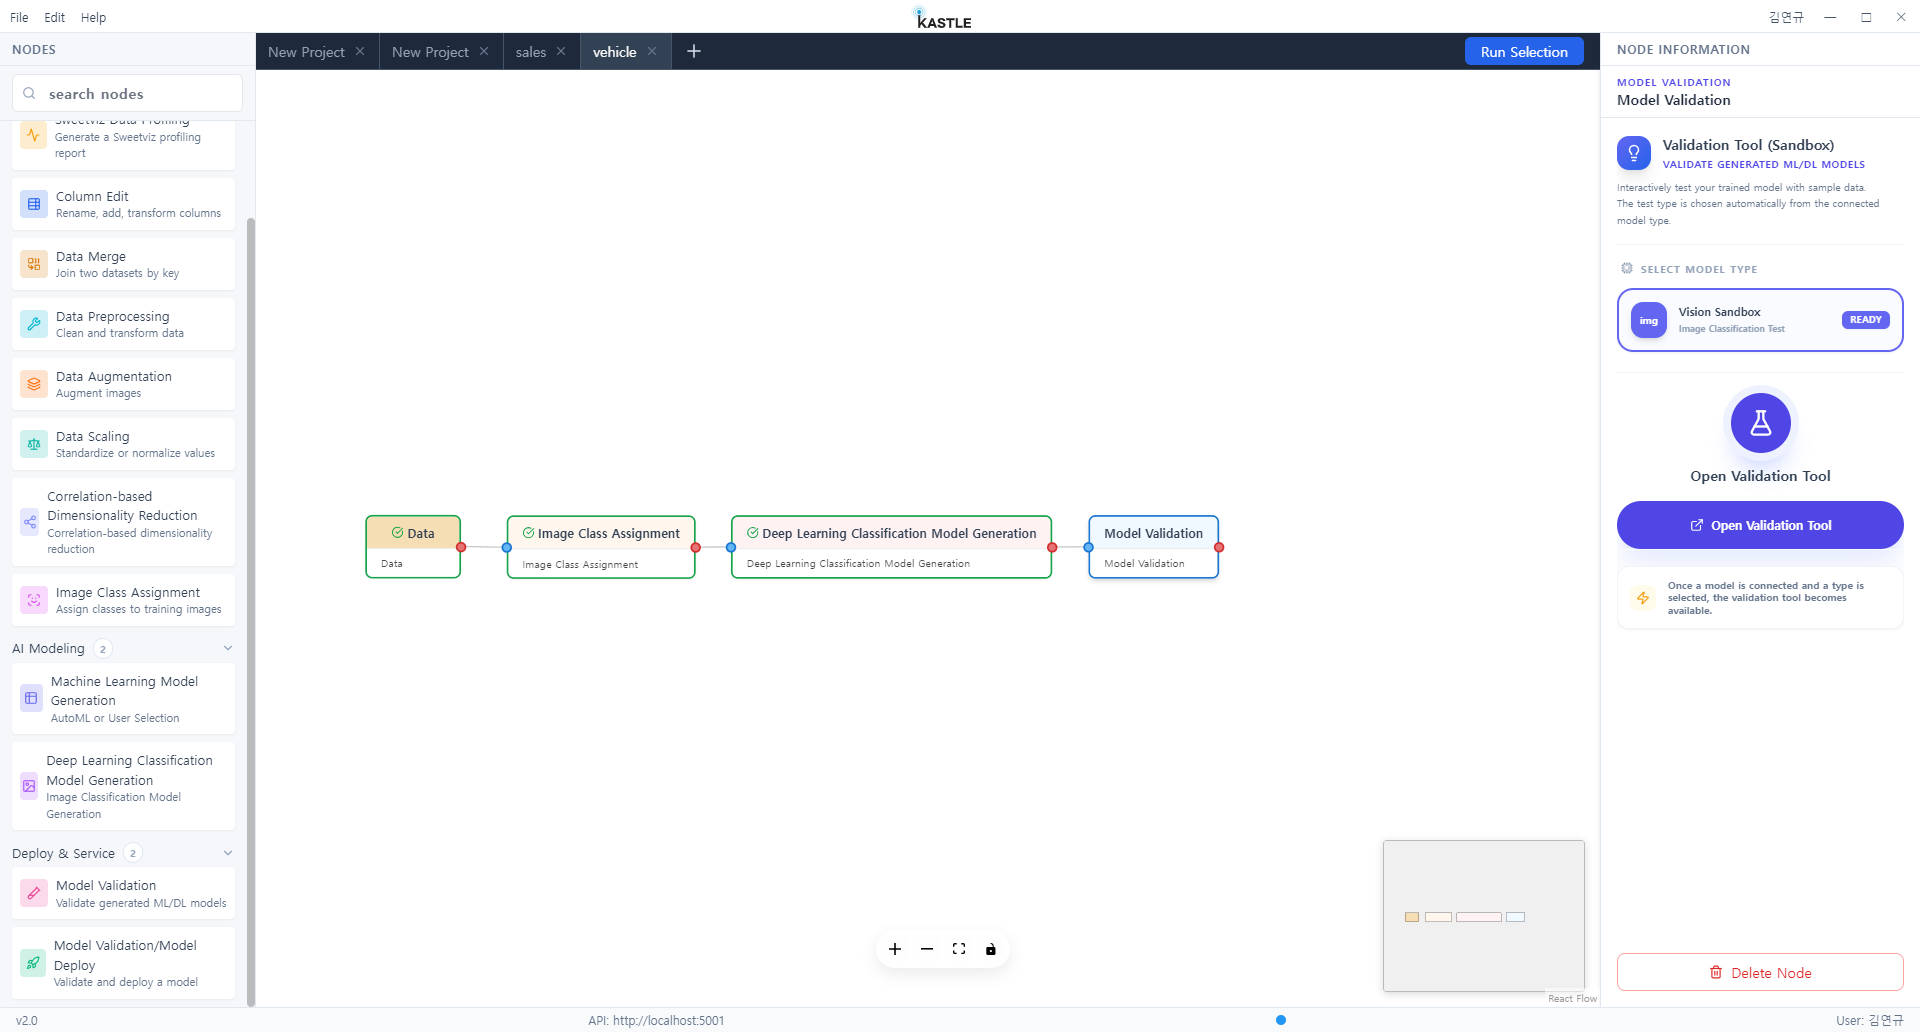The image size is (1920, 1032).
Task: Click the Delete Node button
Action: click(x=1760, y=972)
